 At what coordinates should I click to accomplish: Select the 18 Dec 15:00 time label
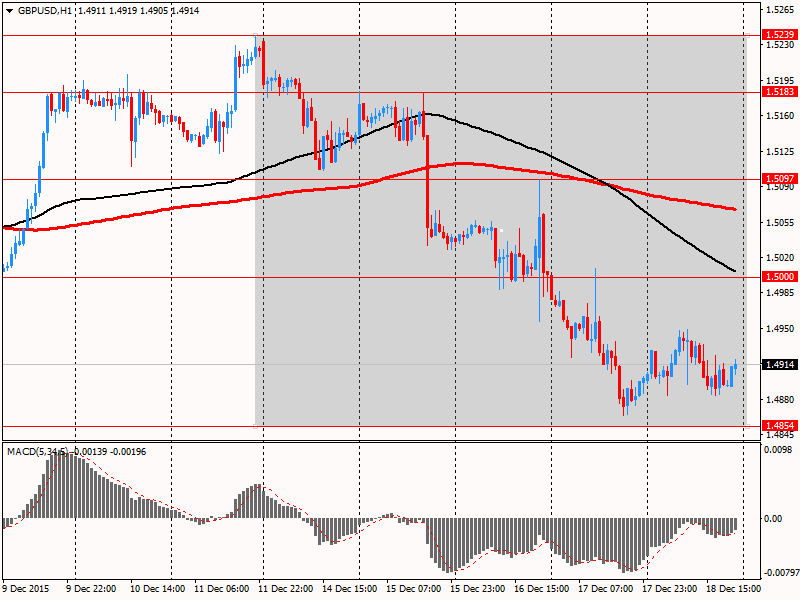click(733, 588)
